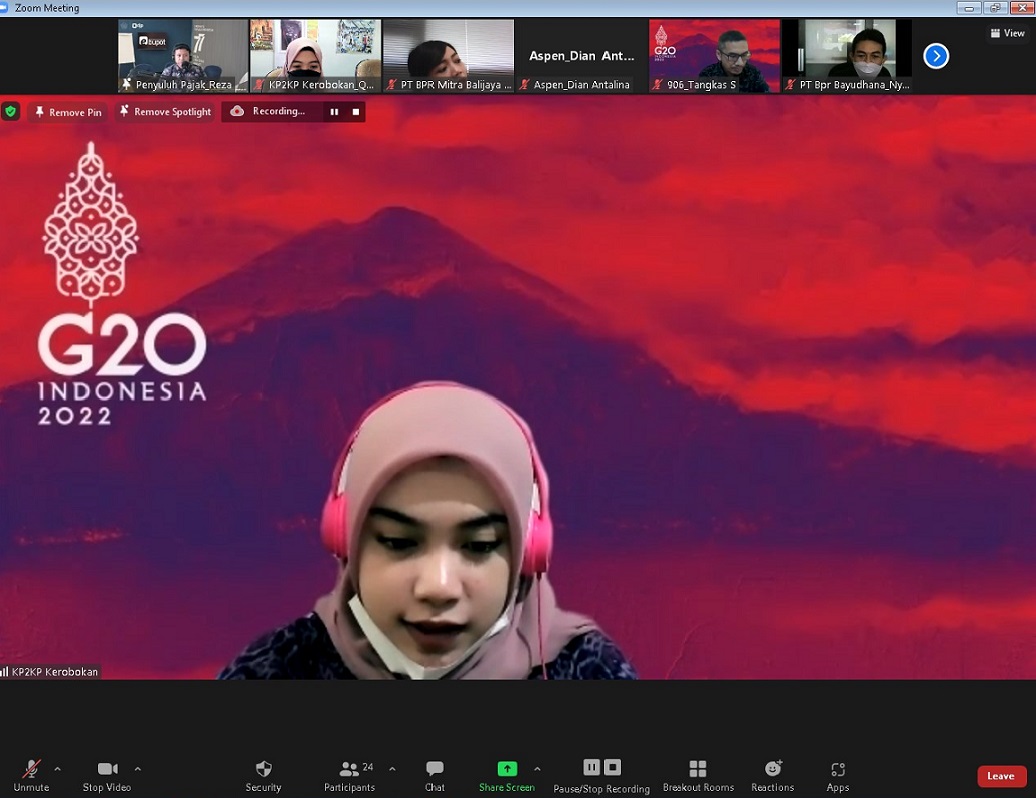Leave the meeting

(x=1001, y=776)
